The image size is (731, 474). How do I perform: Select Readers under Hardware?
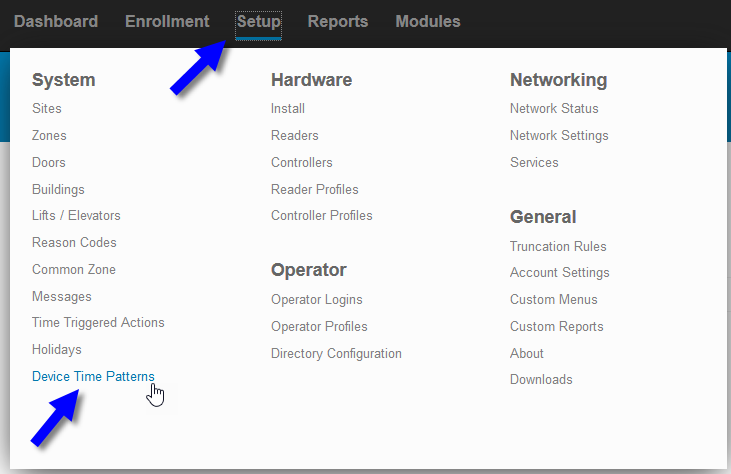coord(295,135)
